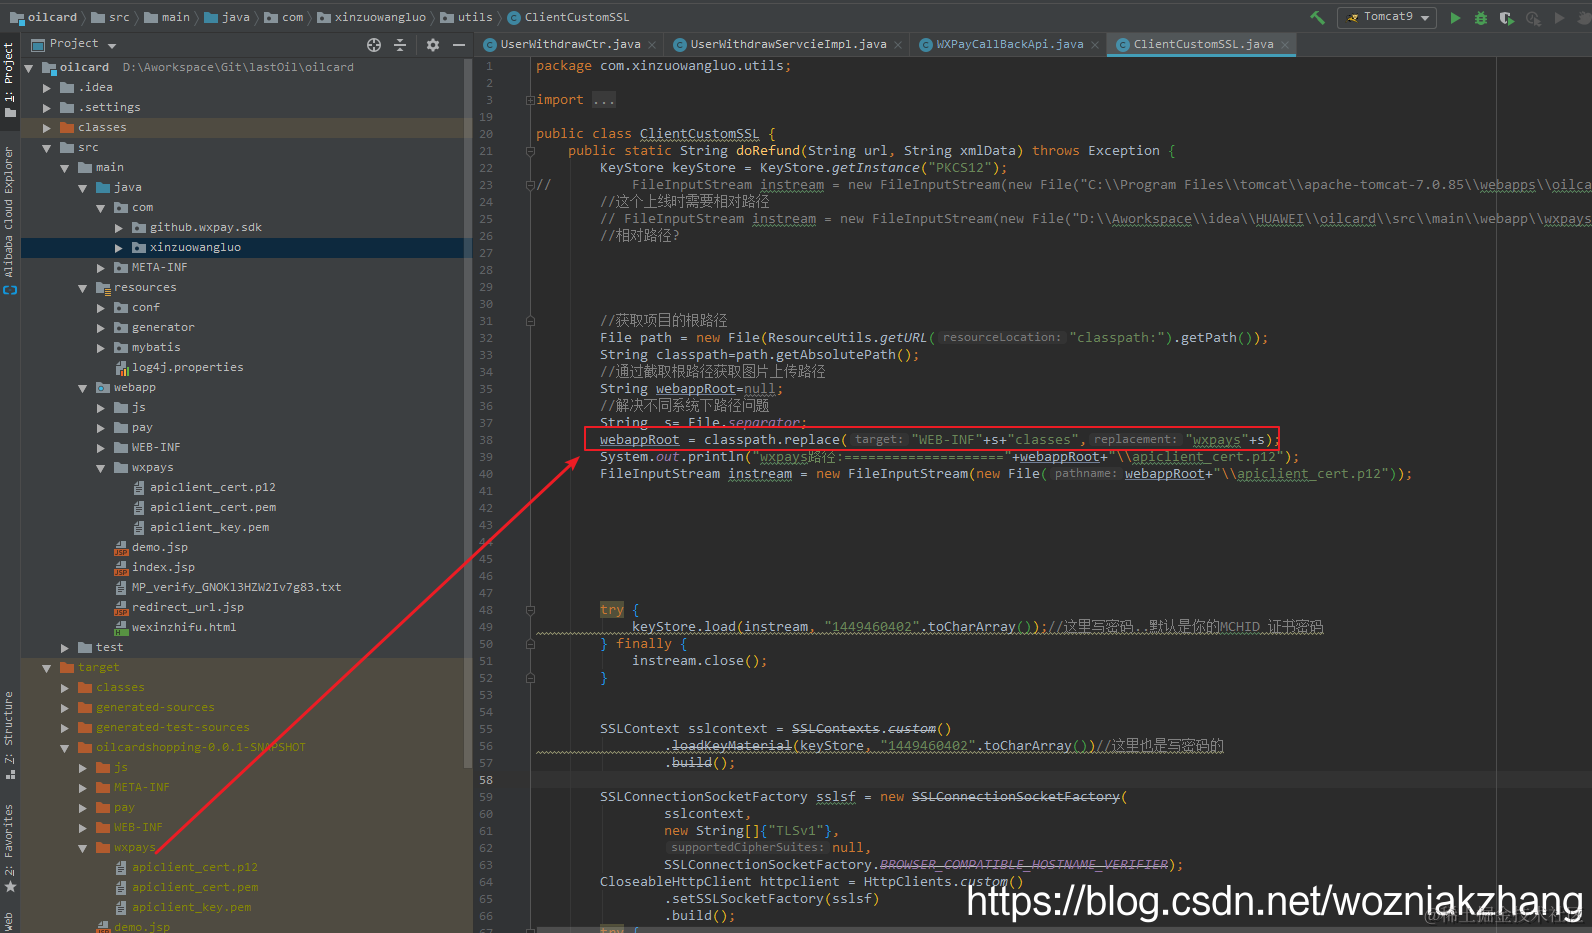Collapse the target folder arrow
Image resolution: width=1592 pixels, height=933 pixels.
point(47,668)
